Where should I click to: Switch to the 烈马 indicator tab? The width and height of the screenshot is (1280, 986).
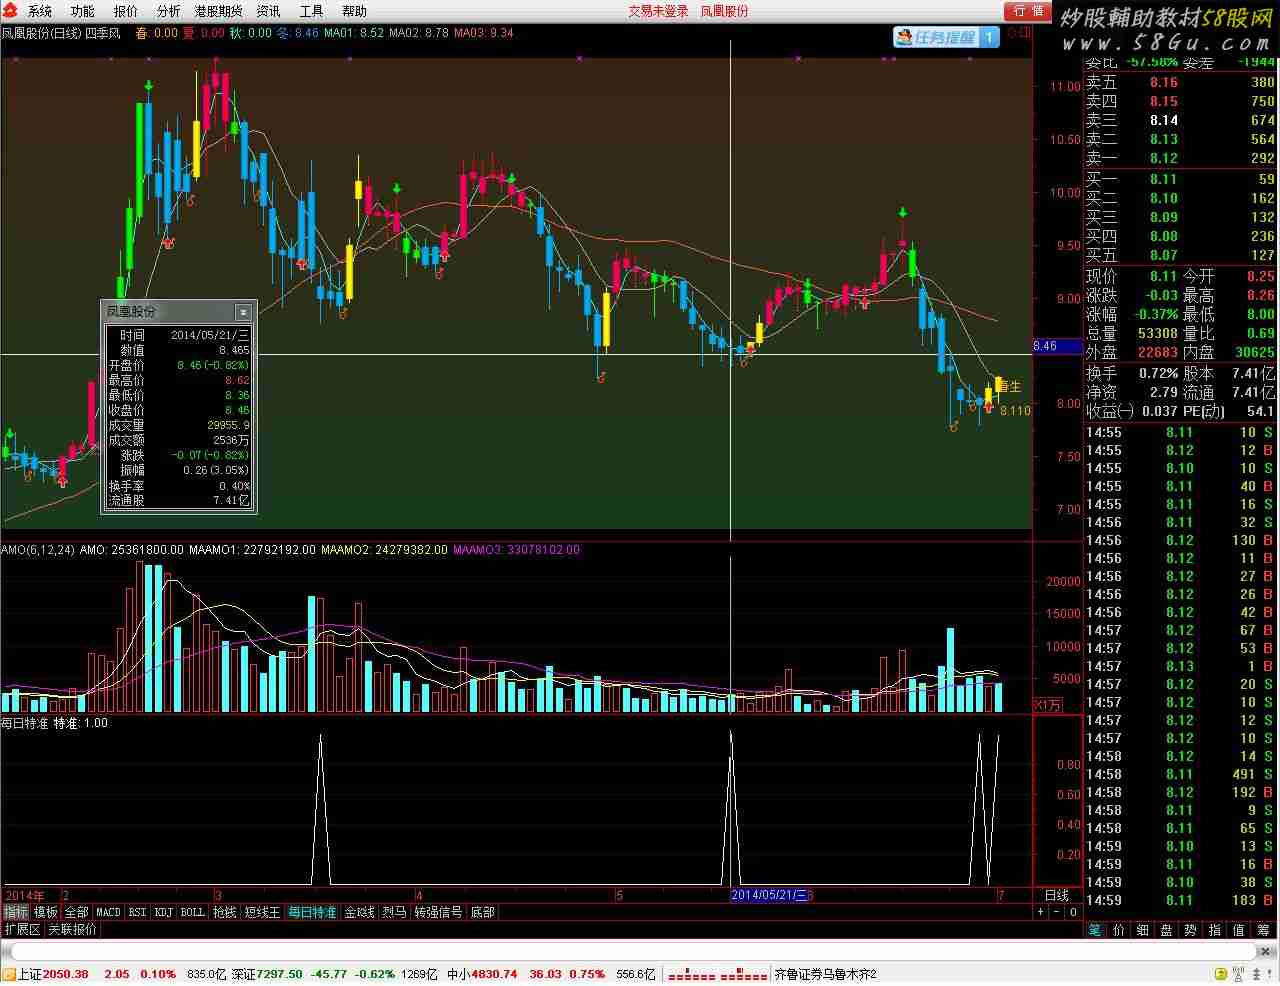pos(394,912)
